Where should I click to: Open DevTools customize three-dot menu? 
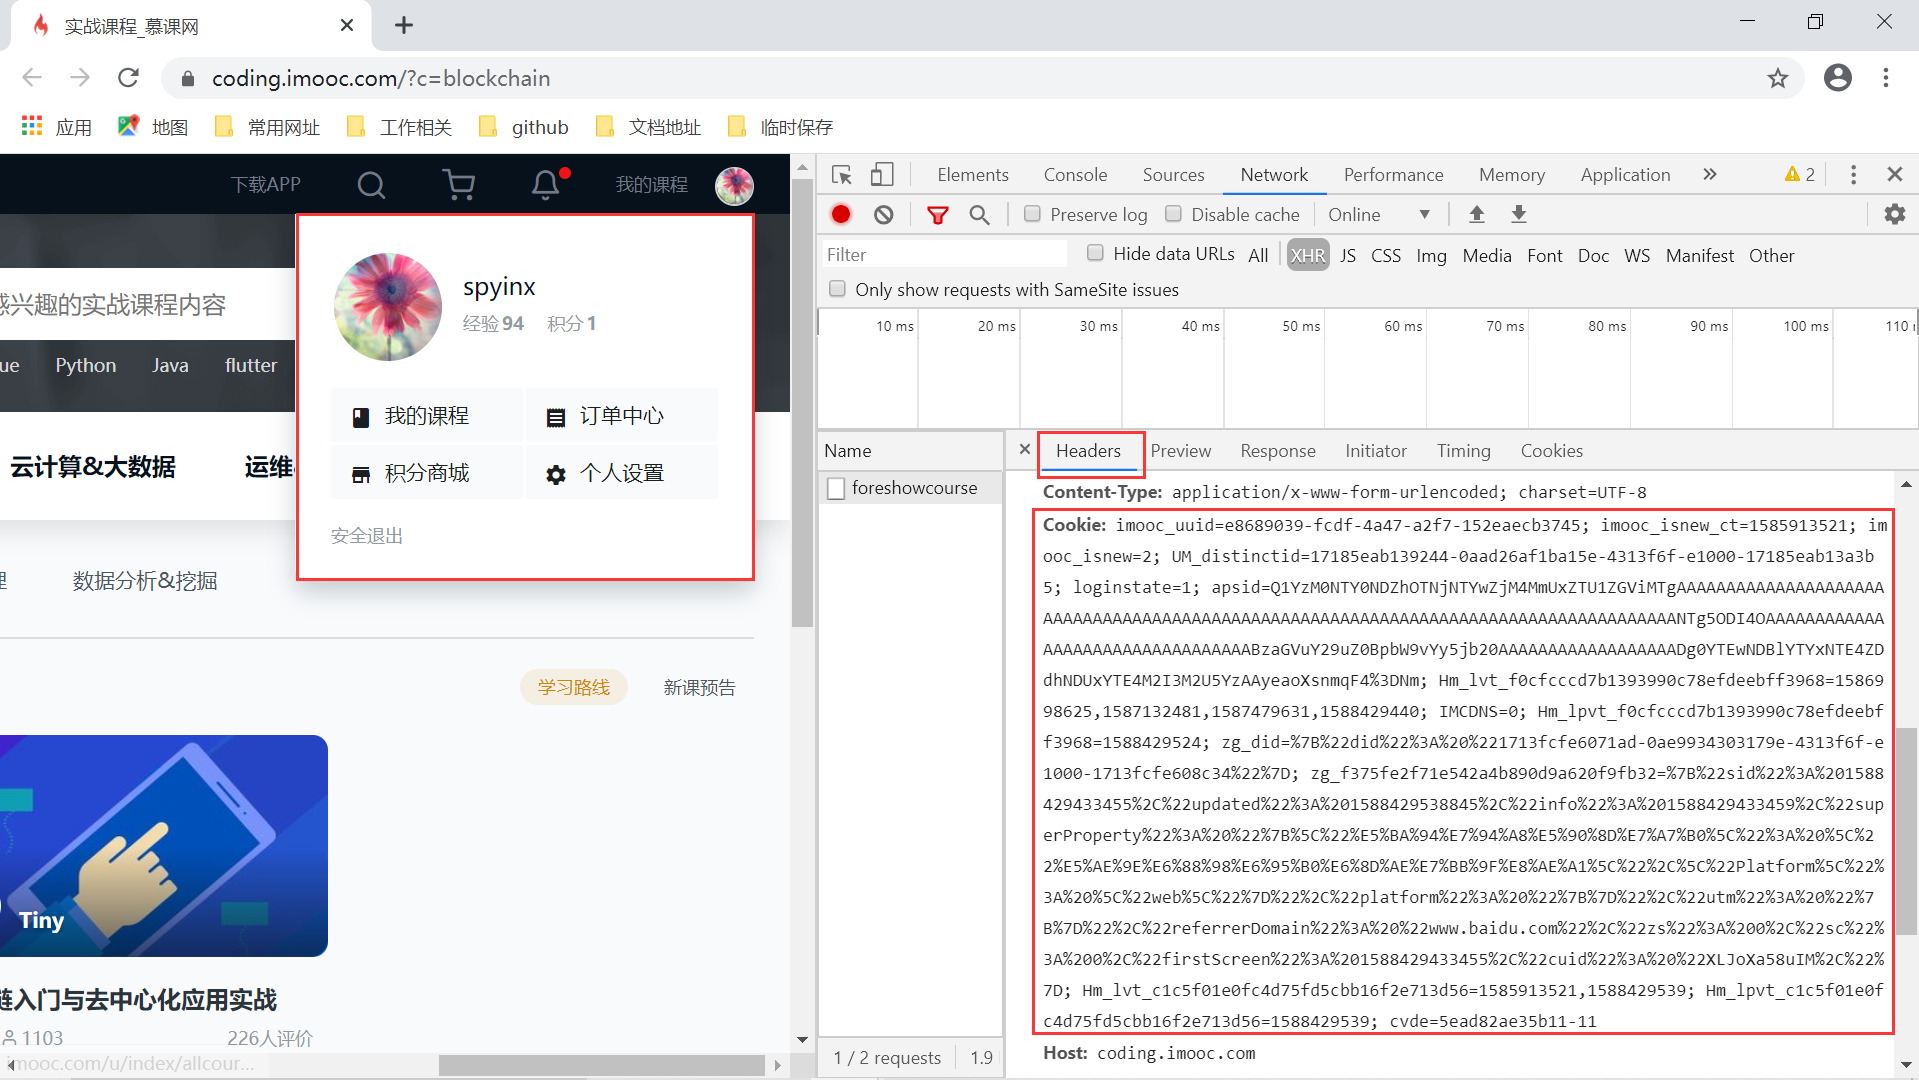(1853, 175)
